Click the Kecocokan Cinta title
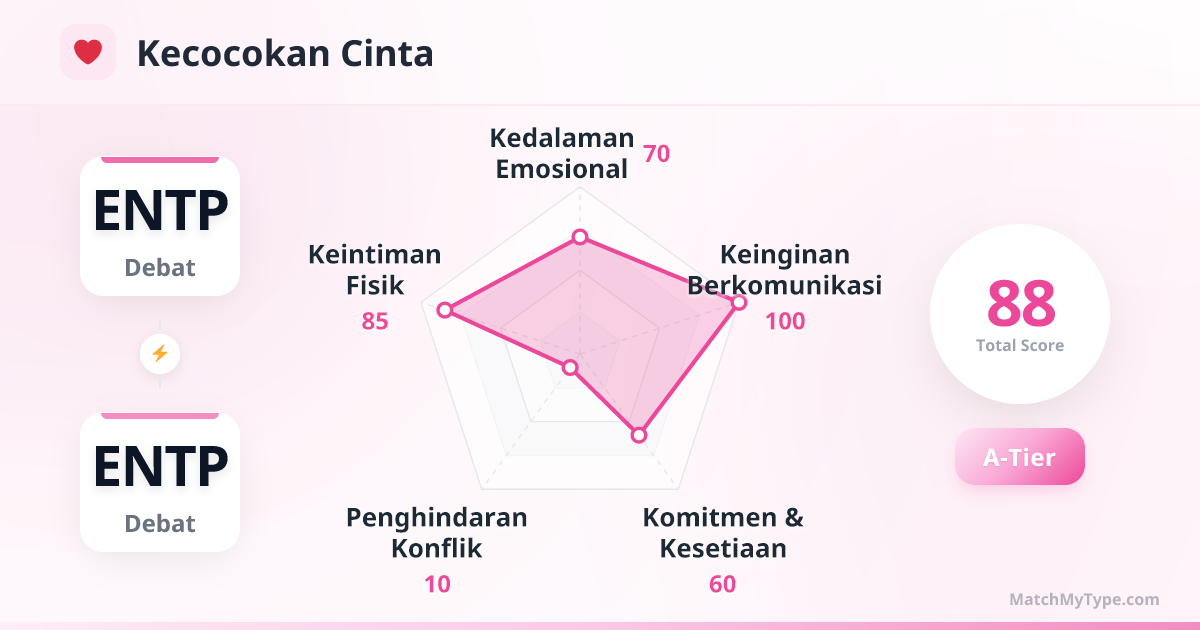1200x630 pixels. click(x=285, y=53)
